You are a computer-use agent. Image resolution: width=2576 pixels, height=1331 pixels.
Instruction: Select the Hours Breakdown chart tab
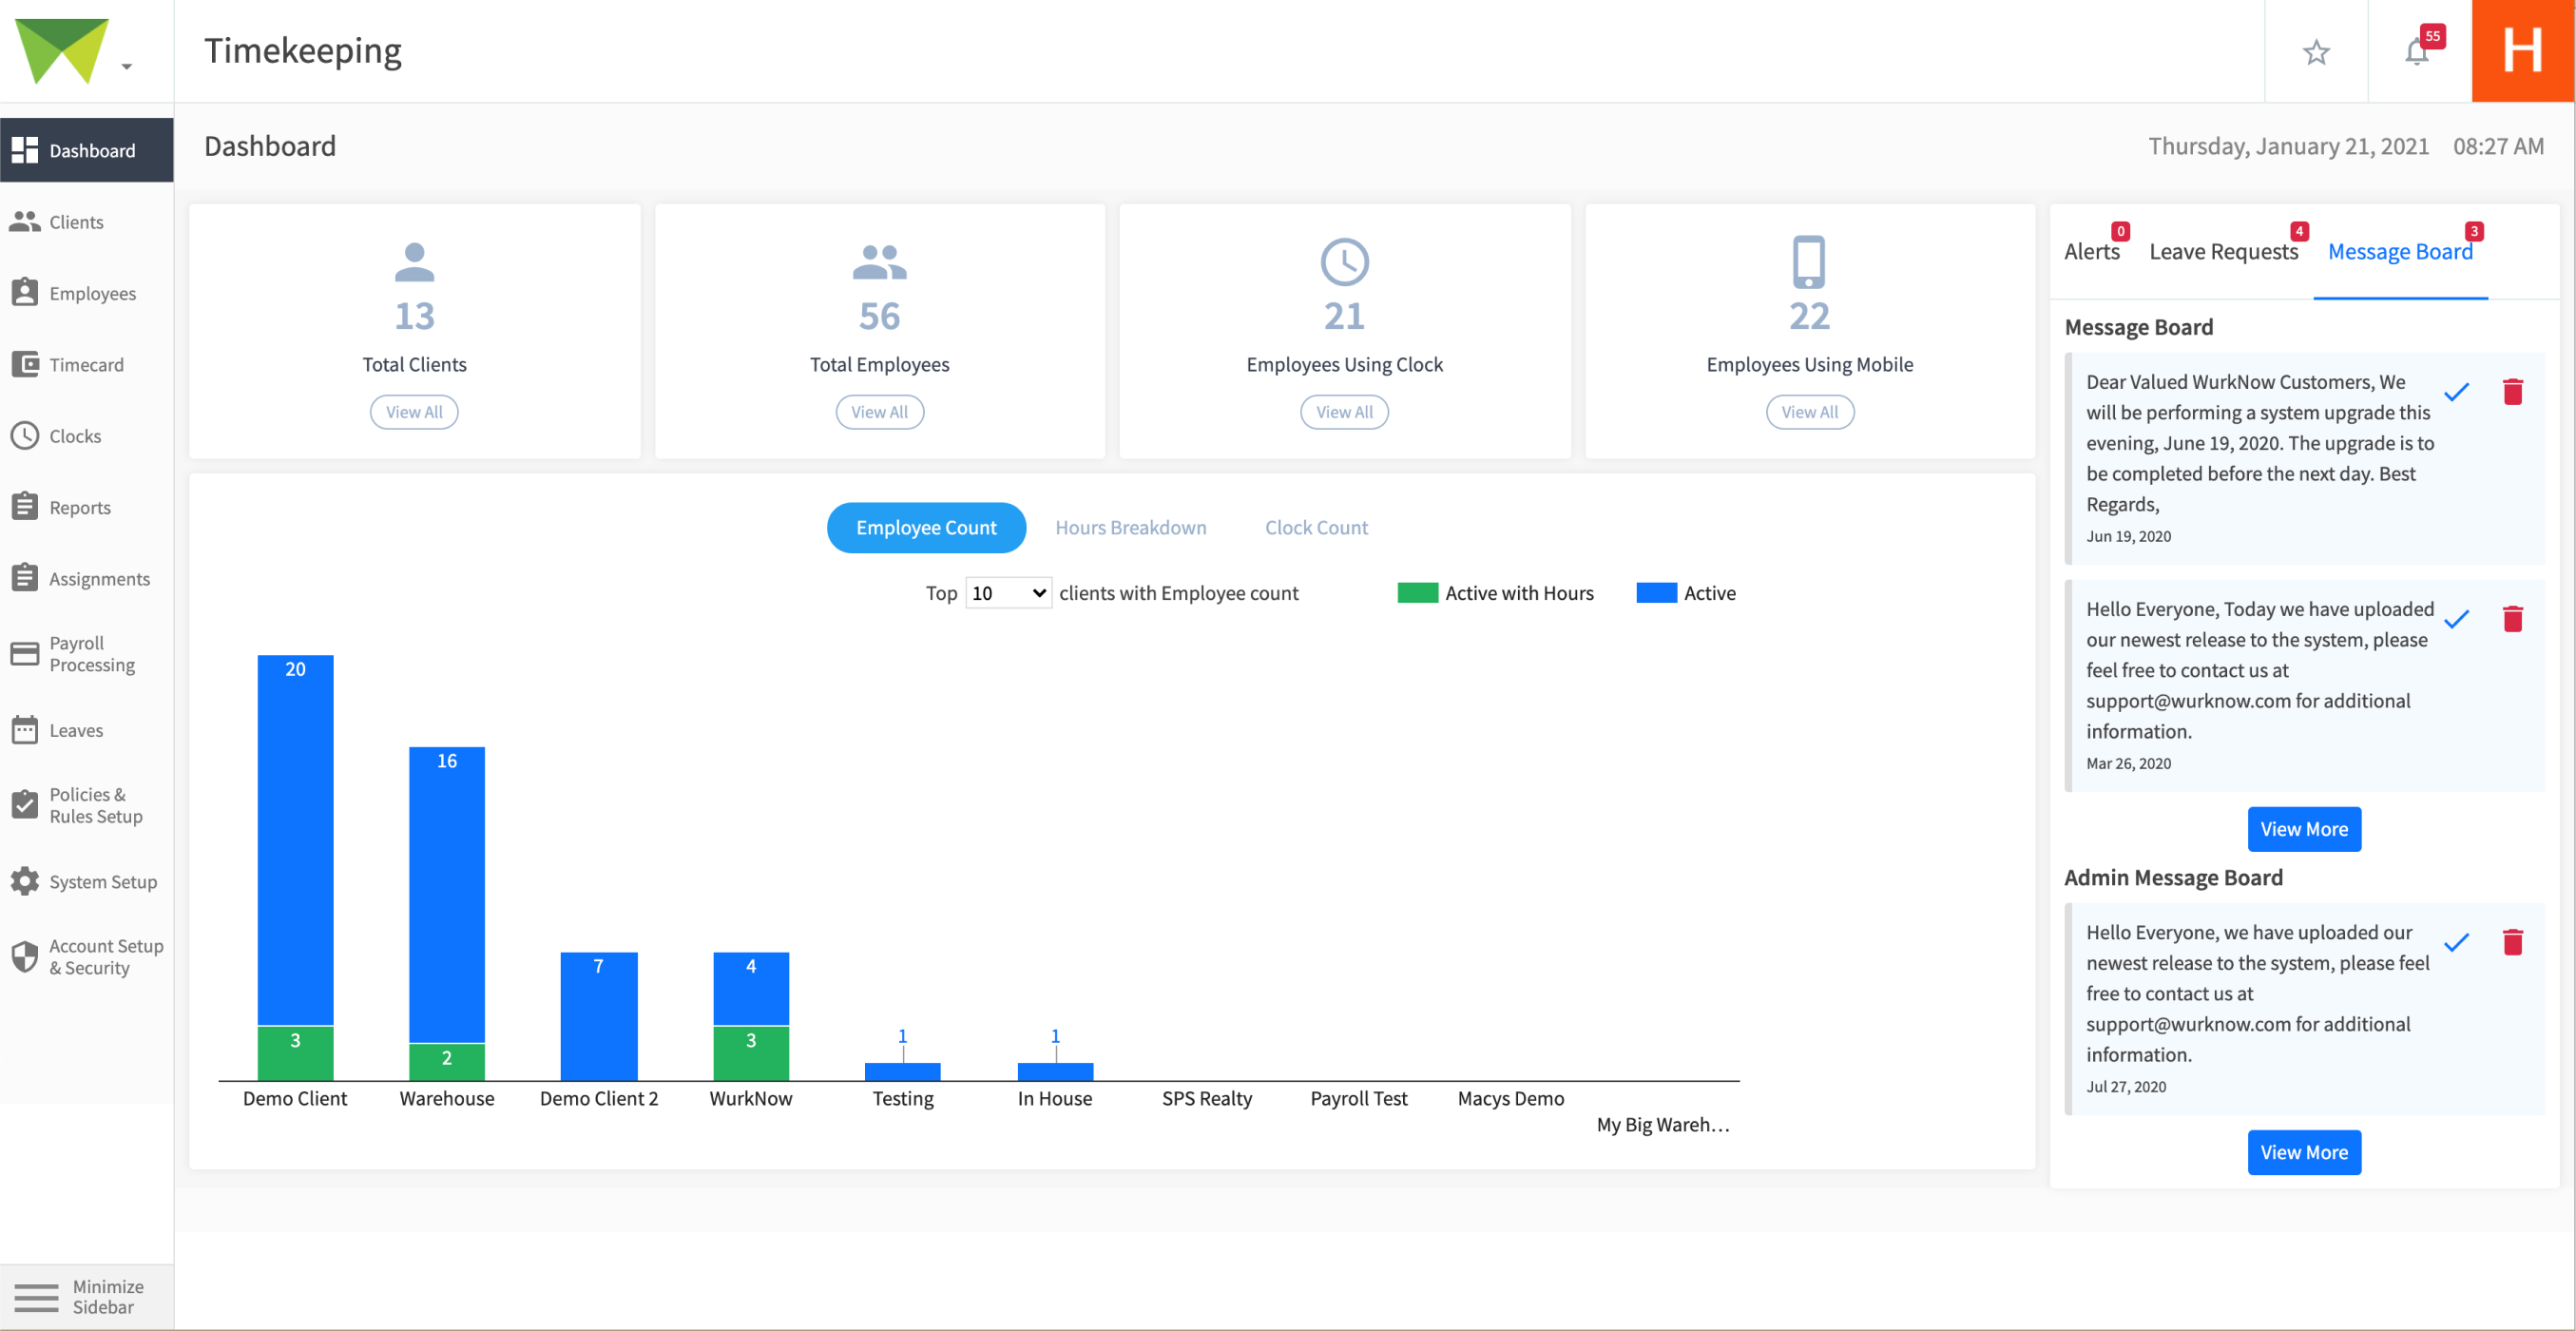pos(1130,527)
